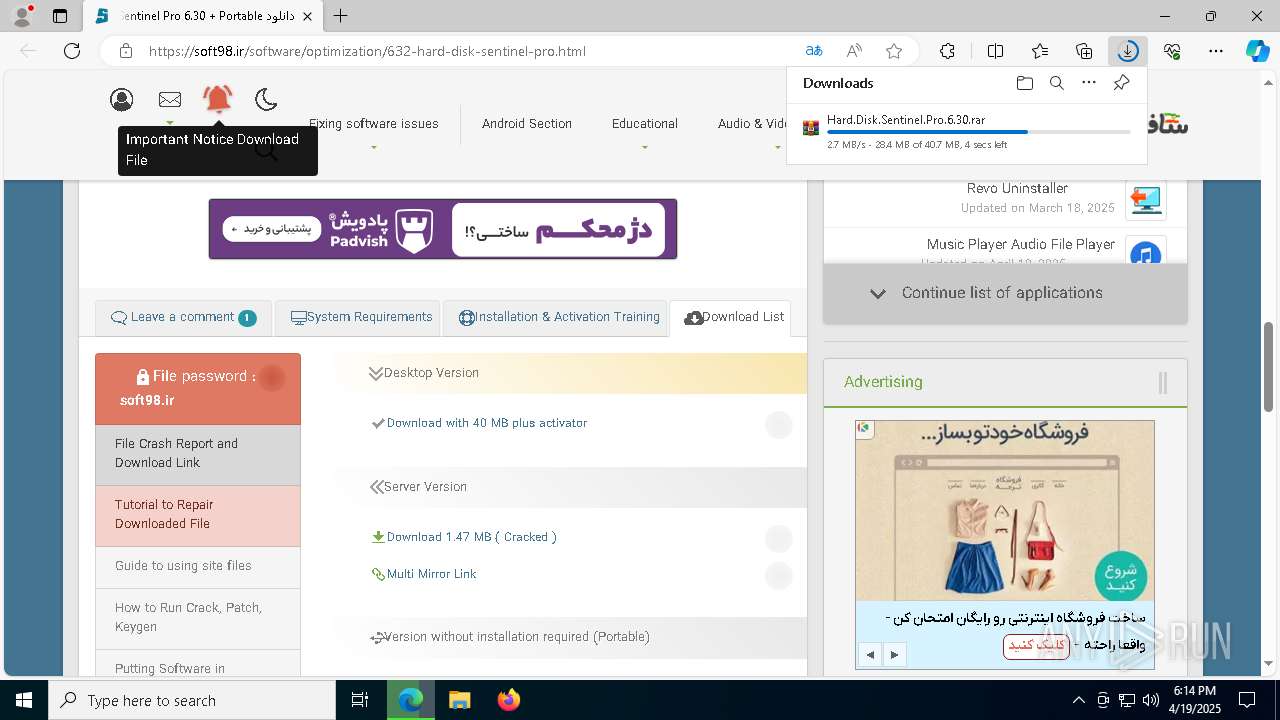Expand Continue list of applications
Screen dimensions: 1280x720
(1005, 293)
